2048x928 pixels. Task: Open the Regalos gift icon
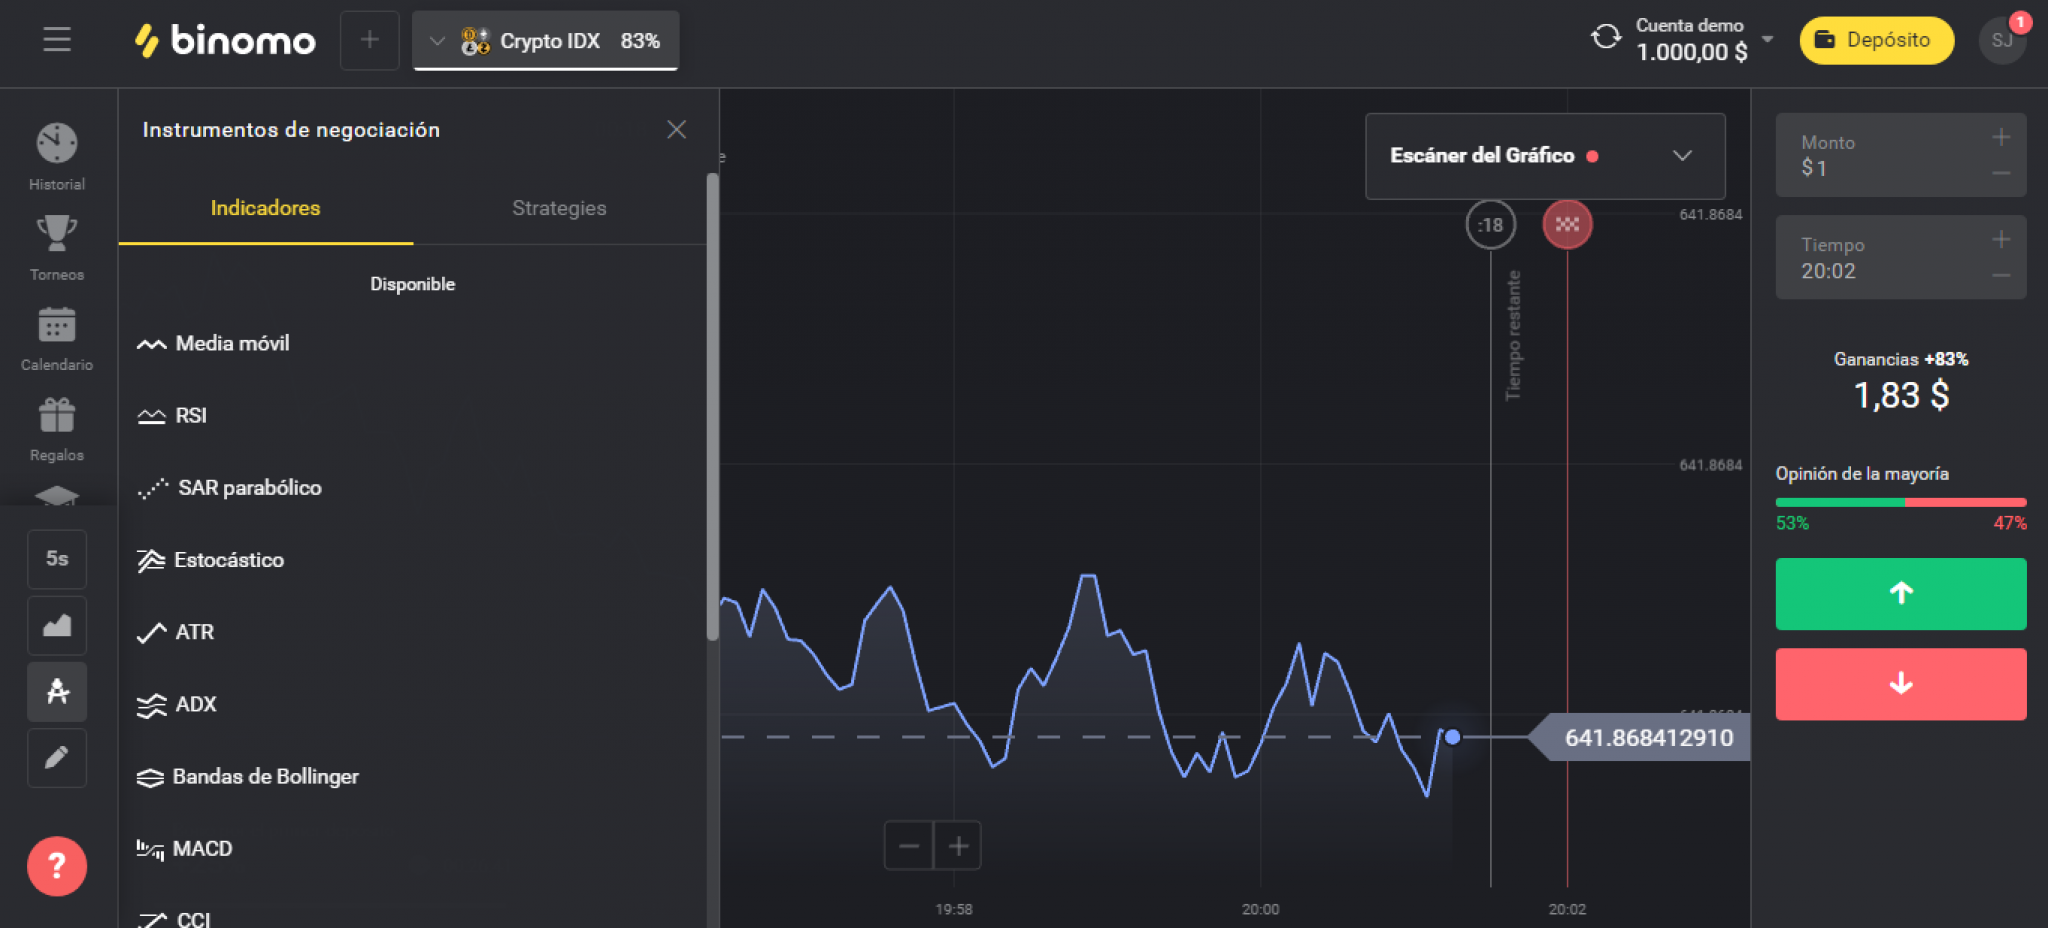tap(57, 415)
